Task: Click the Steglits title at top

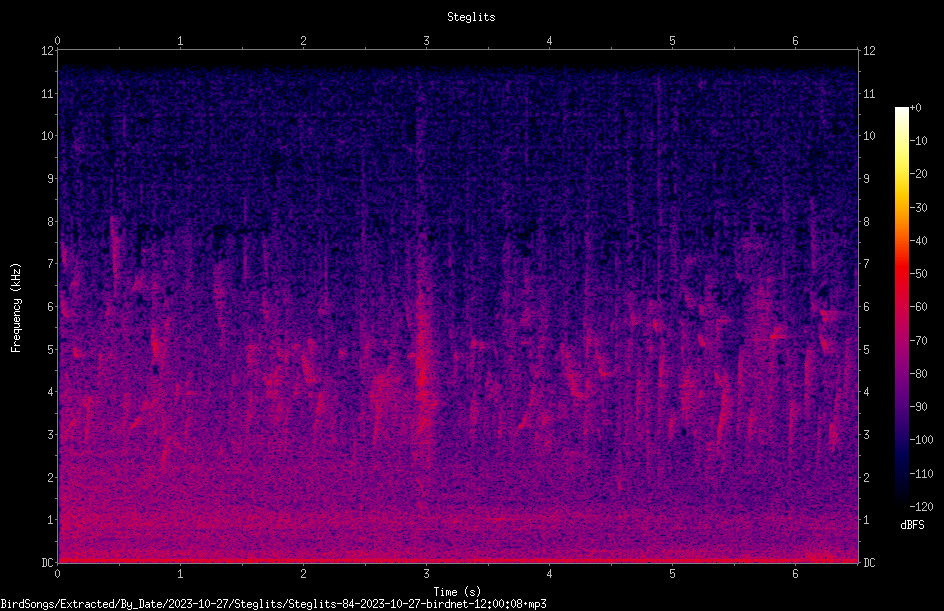Action: point(471,17)
